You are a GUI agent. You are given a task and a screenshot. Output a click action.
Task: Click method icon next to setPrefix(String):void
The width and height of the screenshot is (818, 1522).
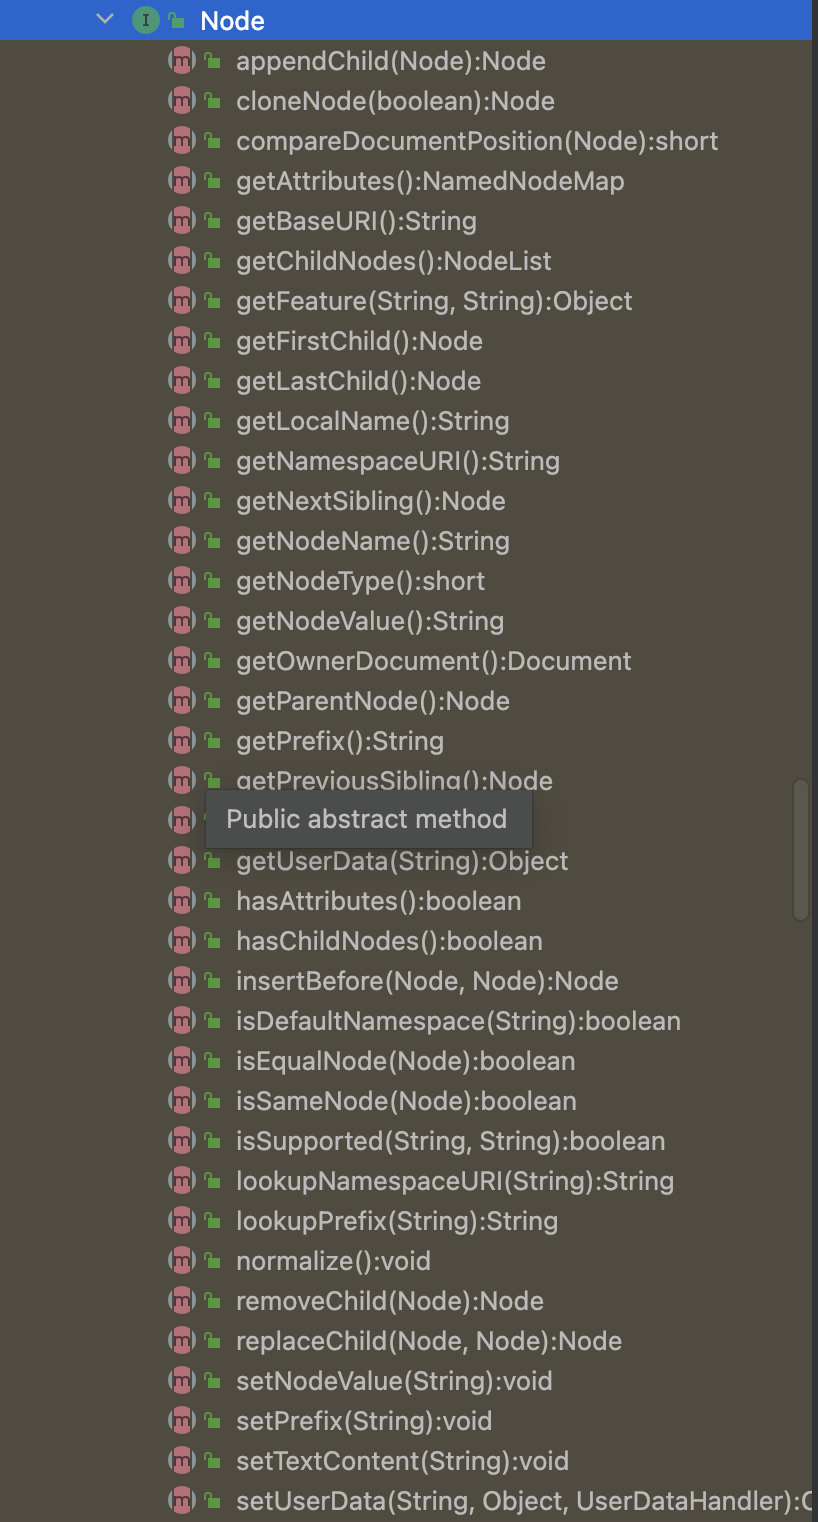pos(181,1421)
